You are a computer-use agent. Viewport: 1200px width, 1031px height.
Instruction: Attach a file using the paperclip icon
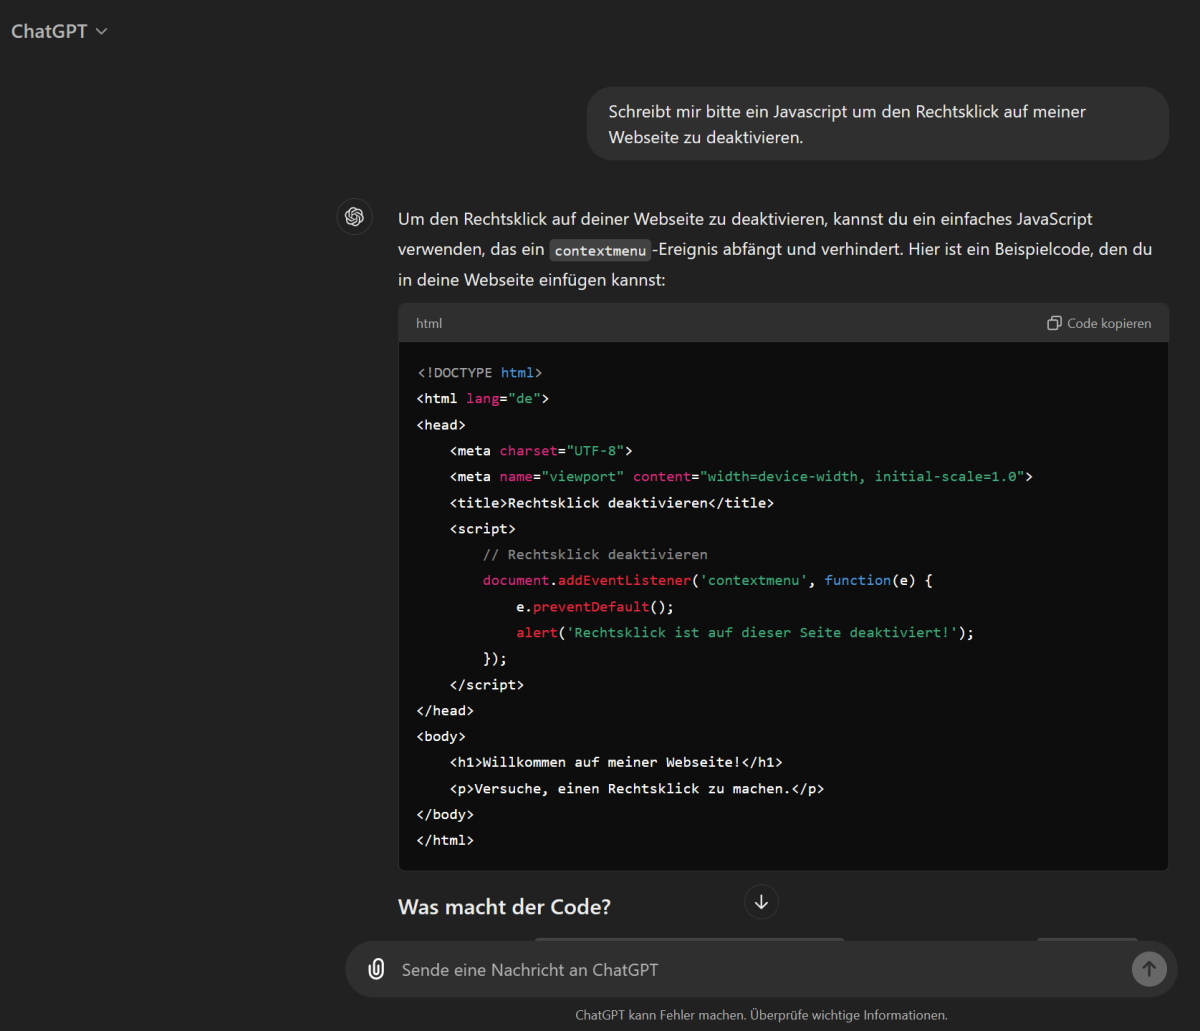pyautogui.click(x=376, y=969)
